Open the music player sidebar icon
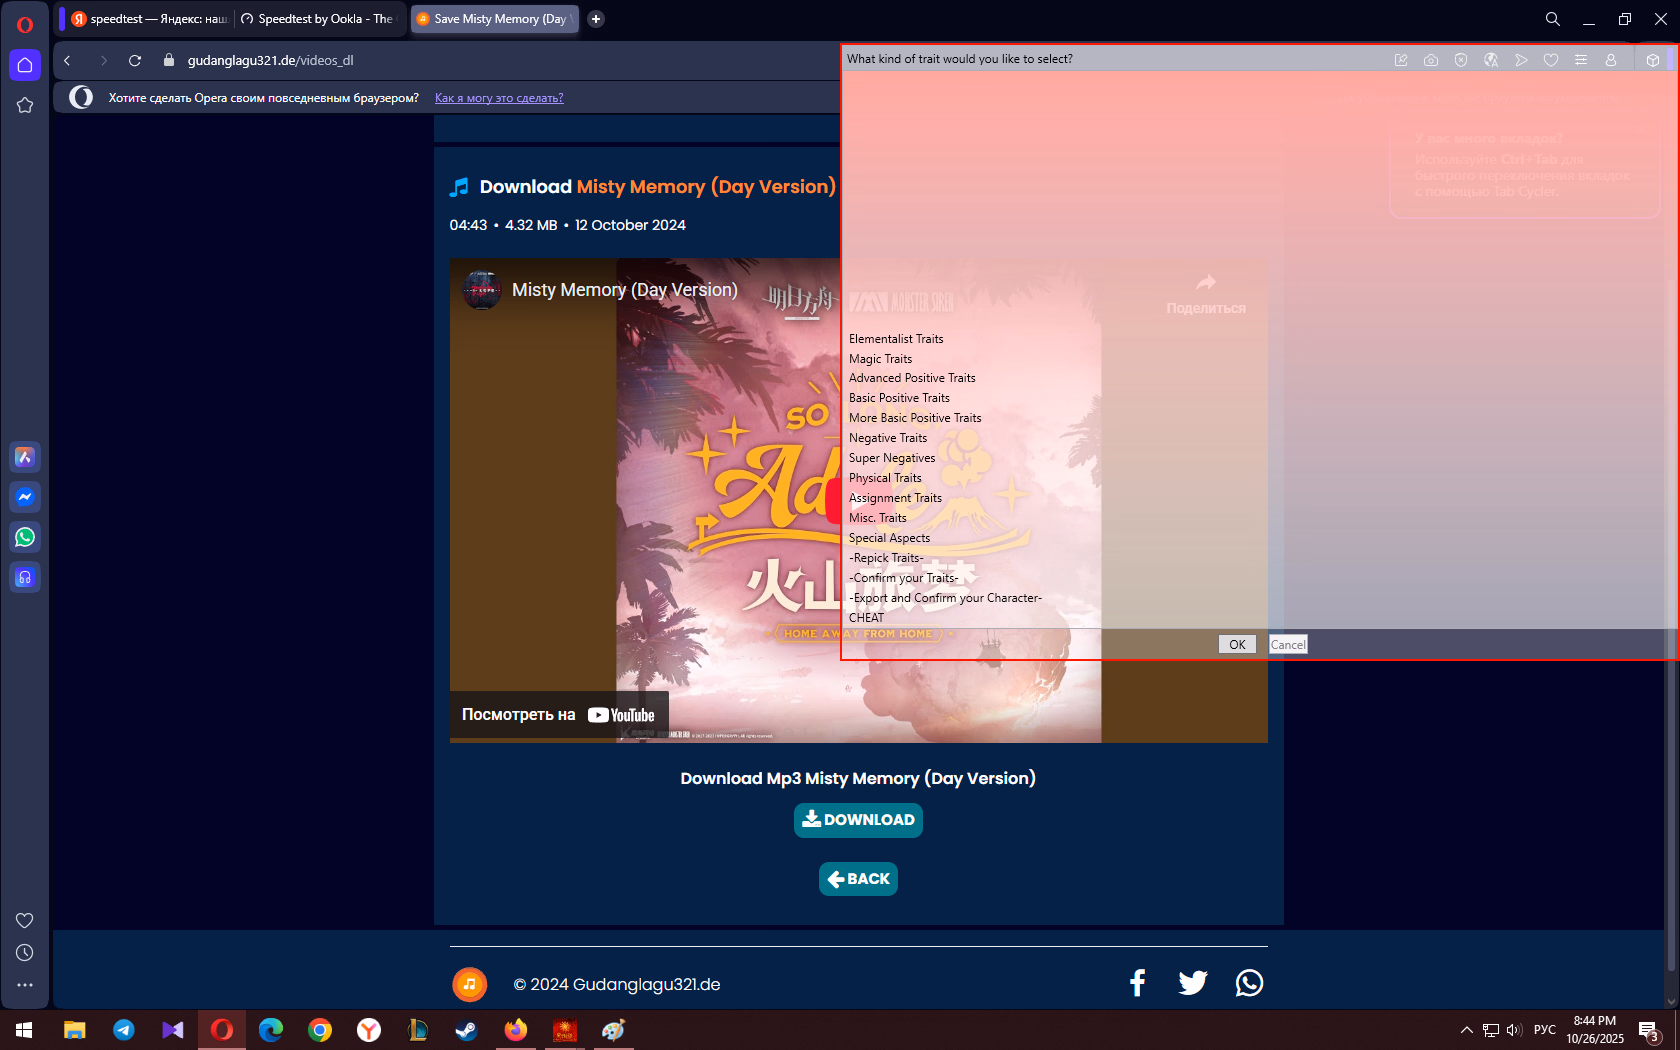 point(25,577)
